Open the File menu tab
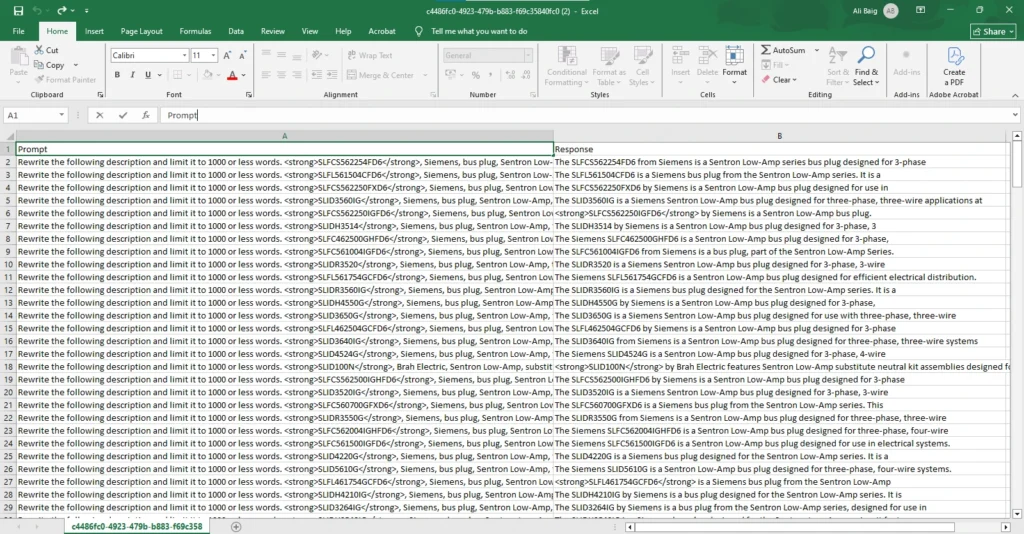The width and height of the screenshot is (1024, 534). [18, 31]
